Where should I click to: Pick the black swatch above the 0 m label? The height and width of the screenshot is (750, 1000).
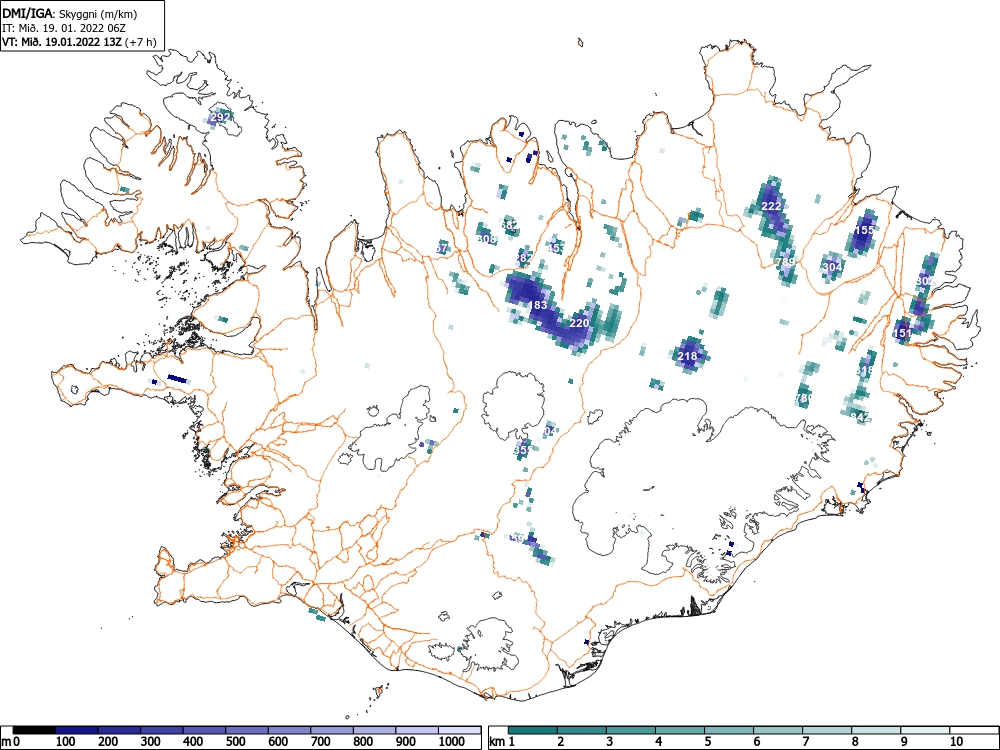coord(34,730)
